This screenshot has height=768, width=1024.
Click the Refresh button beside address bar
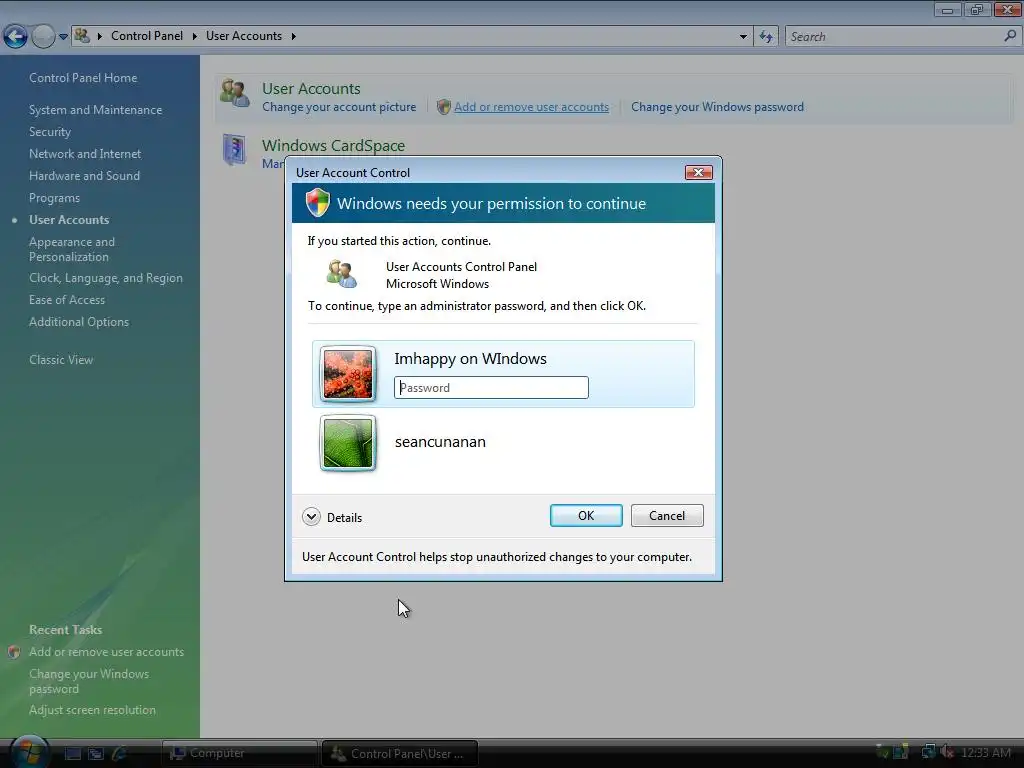point(766,37)
